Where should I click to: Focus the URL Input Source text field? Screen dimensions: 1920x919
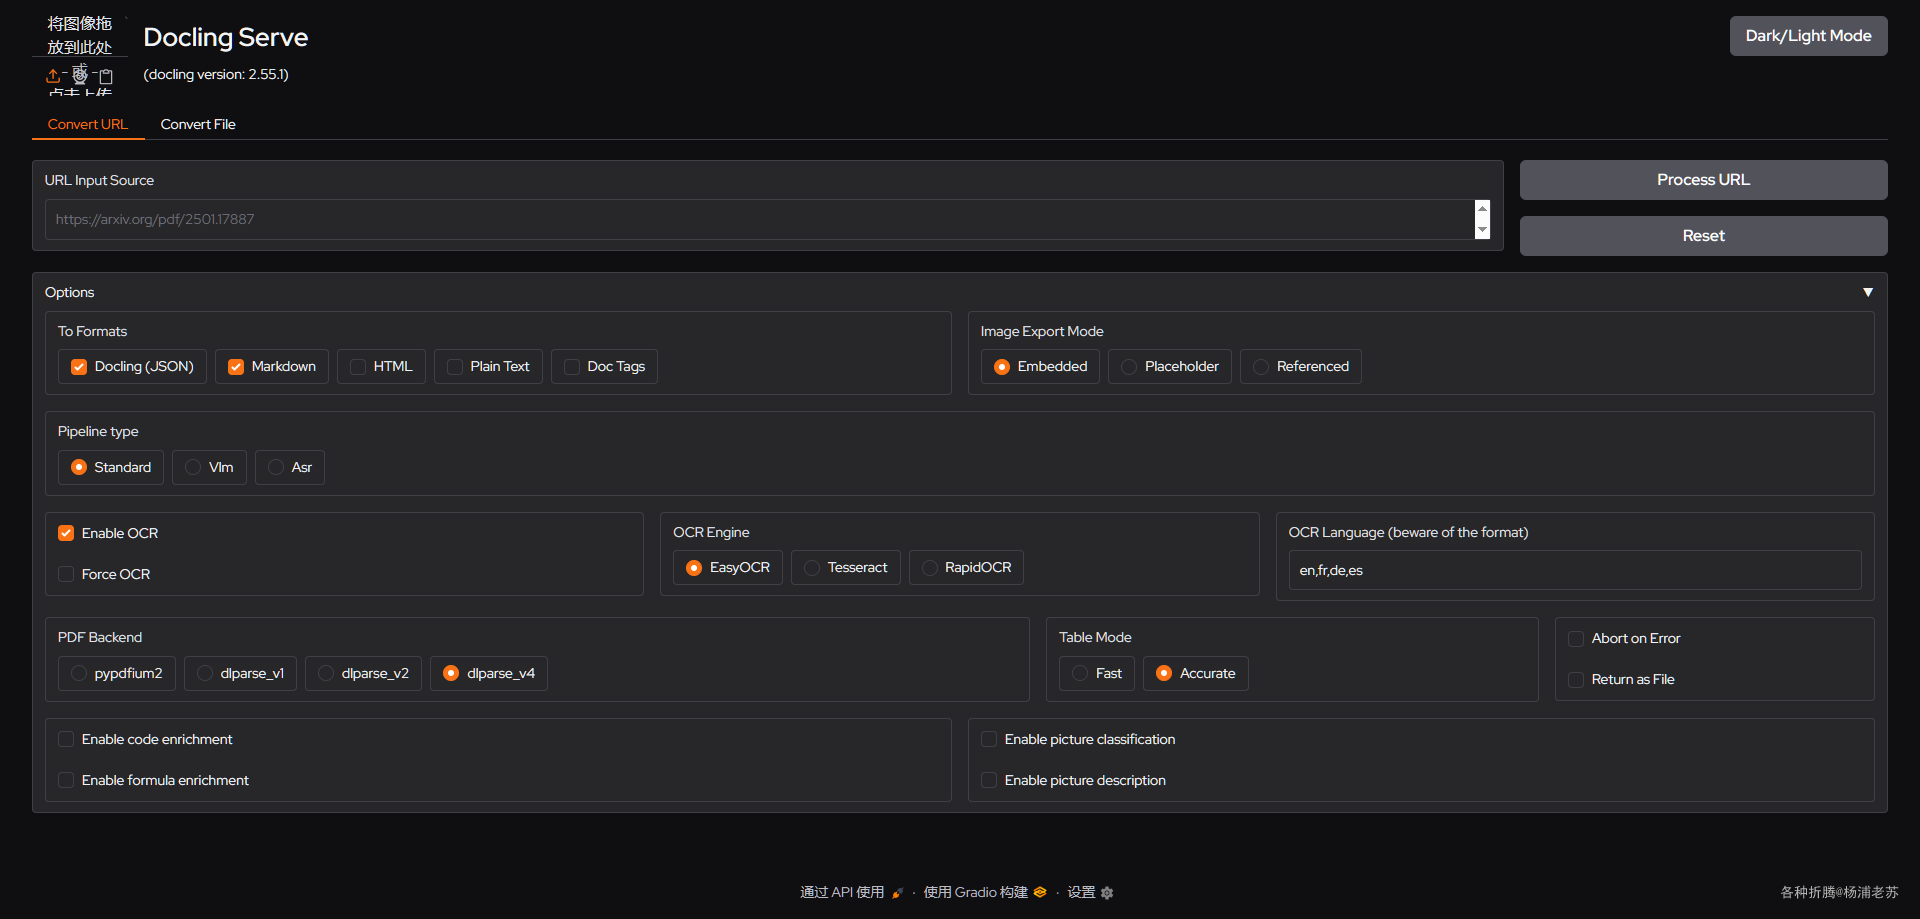[x=759, y=219]
